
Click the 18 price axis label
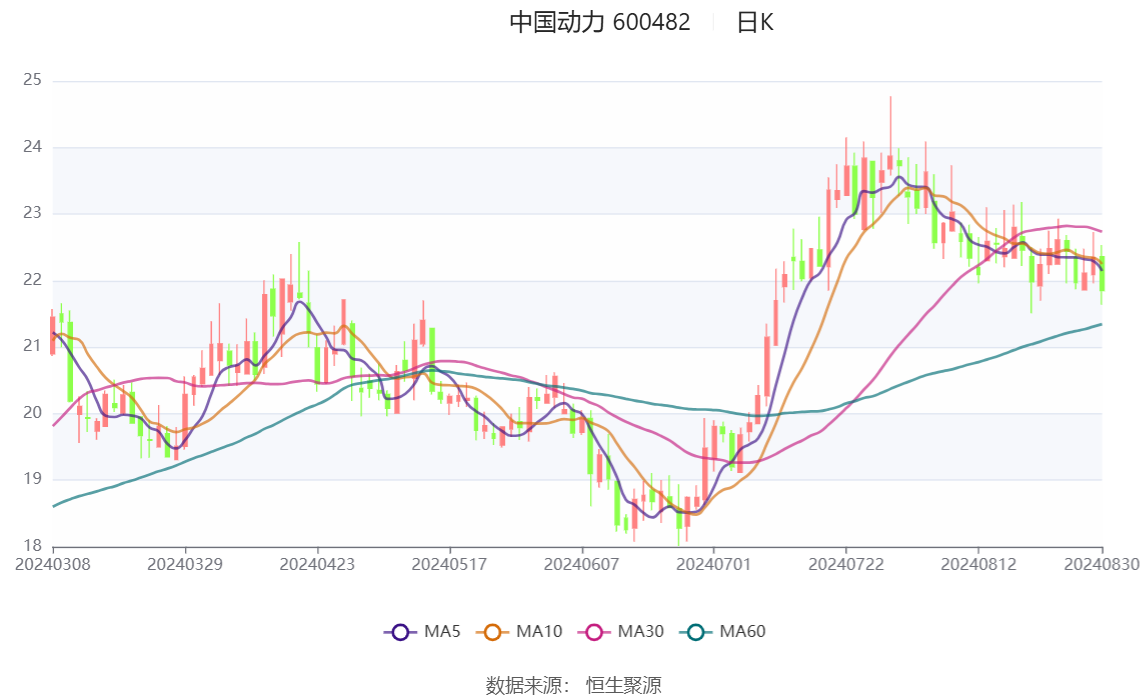[x=32, y=545]
